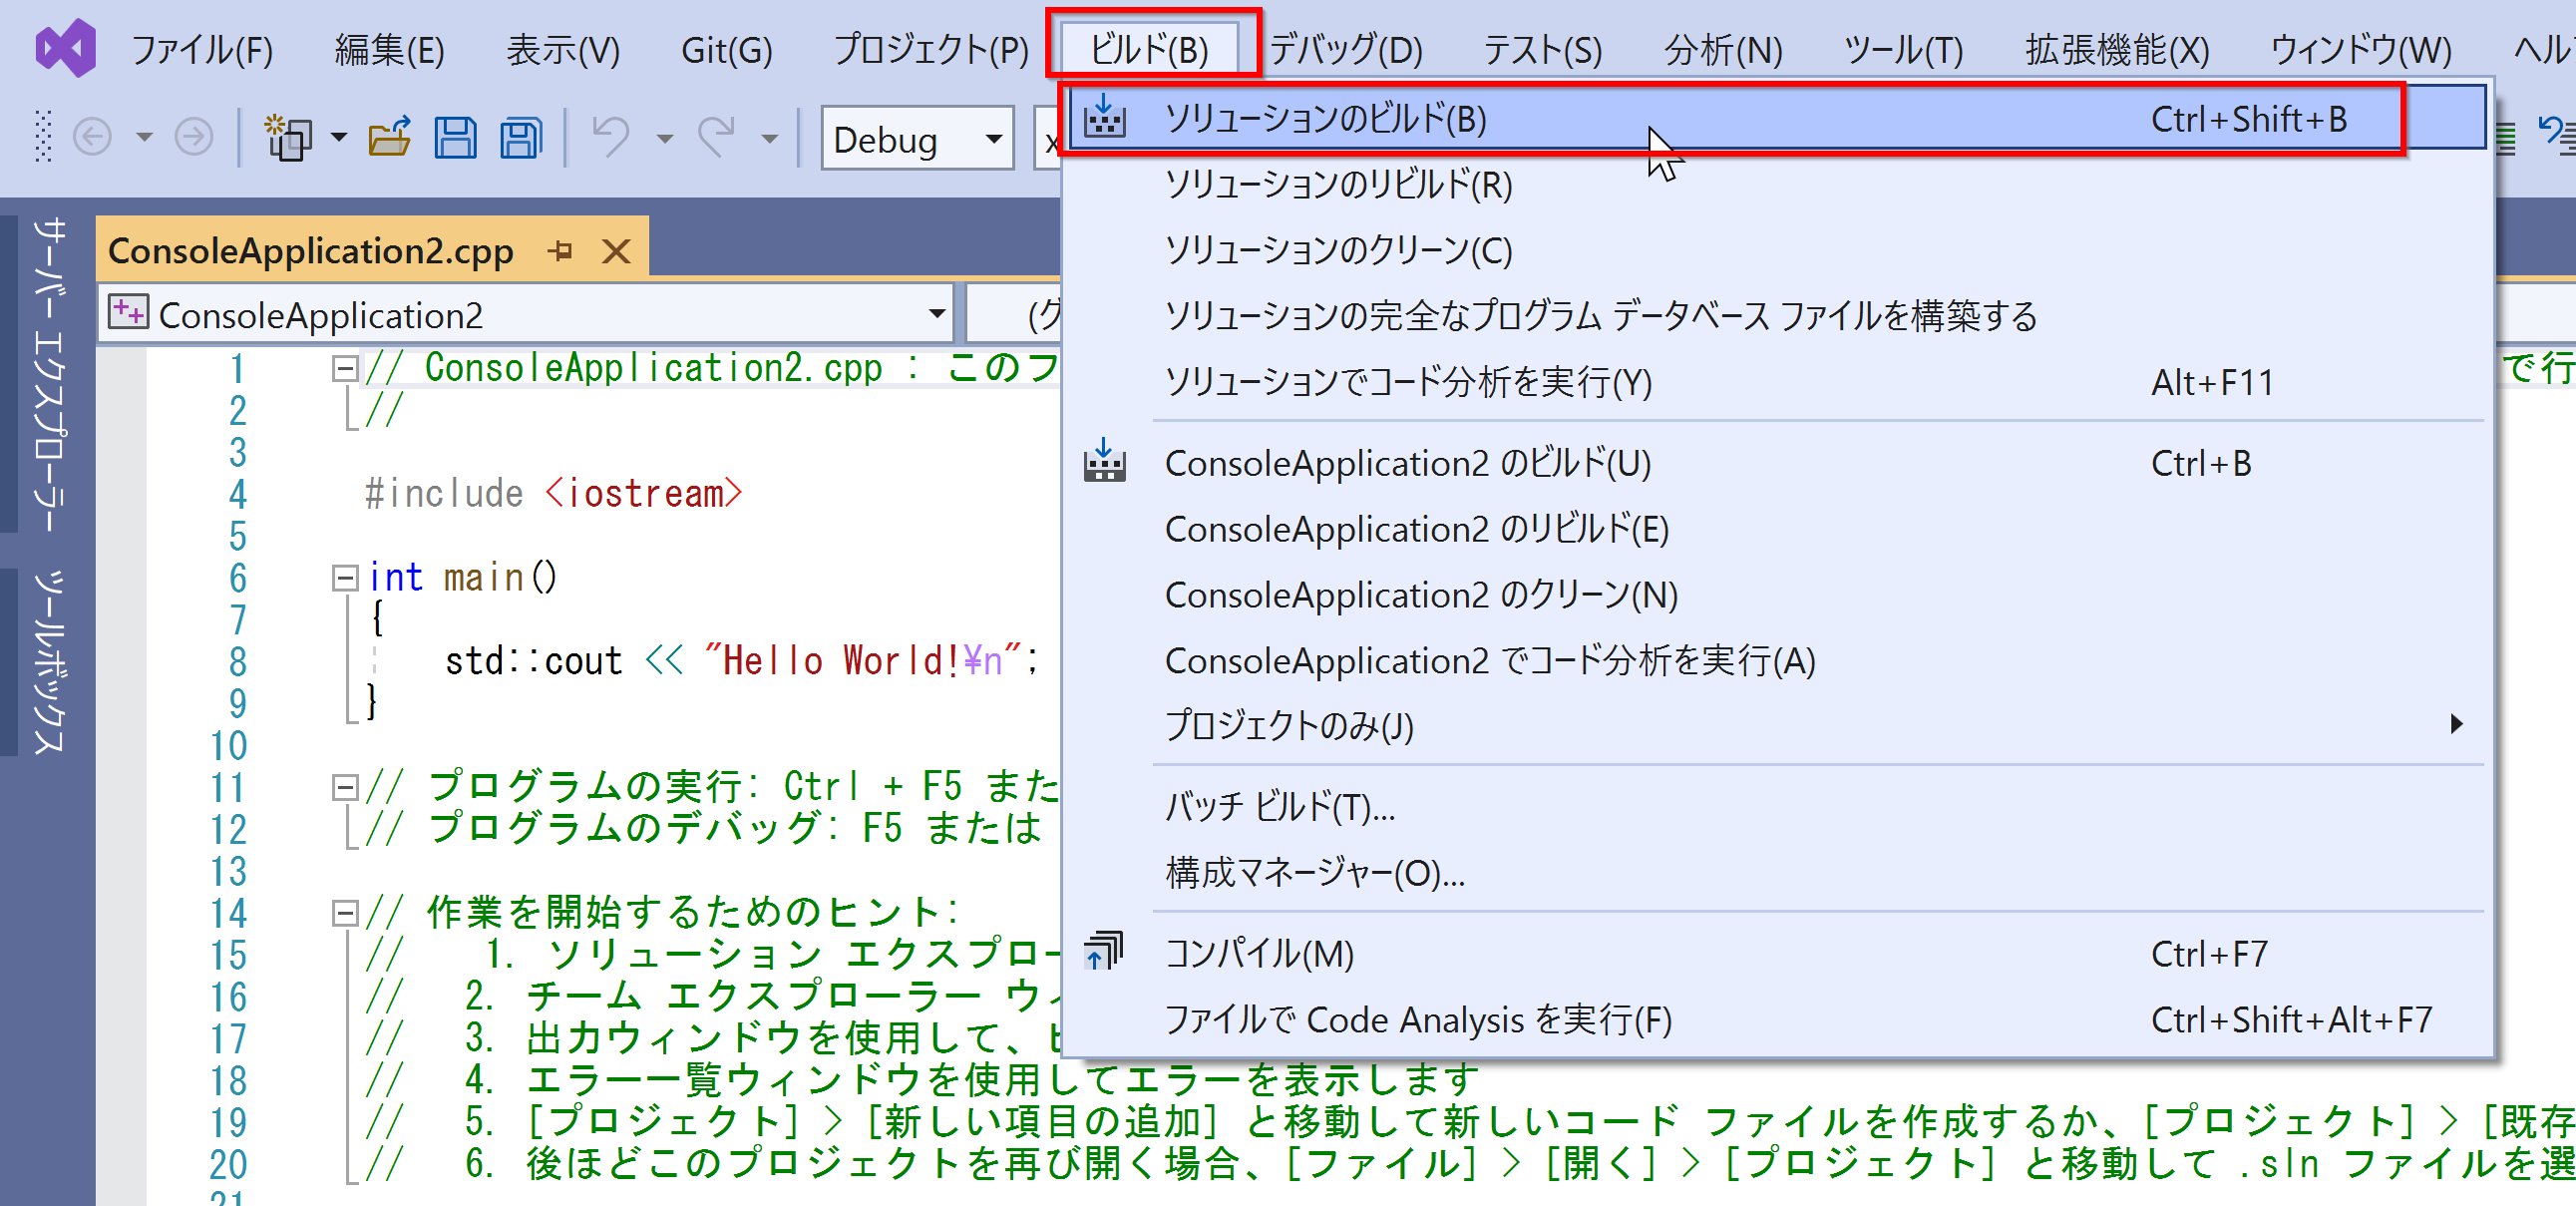The image size is (2576, 1206).
Task: Select ファイルで Code Analysis を実行(F)
Action: click(x=1776, y=1020)
